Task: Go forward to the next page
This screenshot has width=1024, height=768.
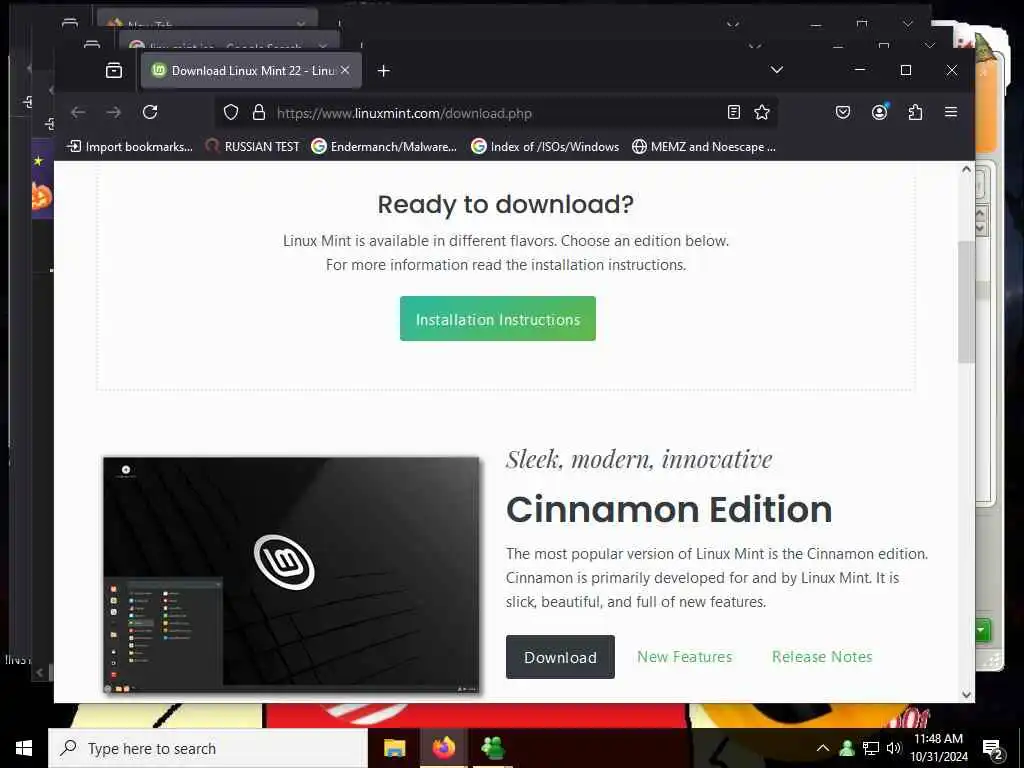Action: pos(114,112)
